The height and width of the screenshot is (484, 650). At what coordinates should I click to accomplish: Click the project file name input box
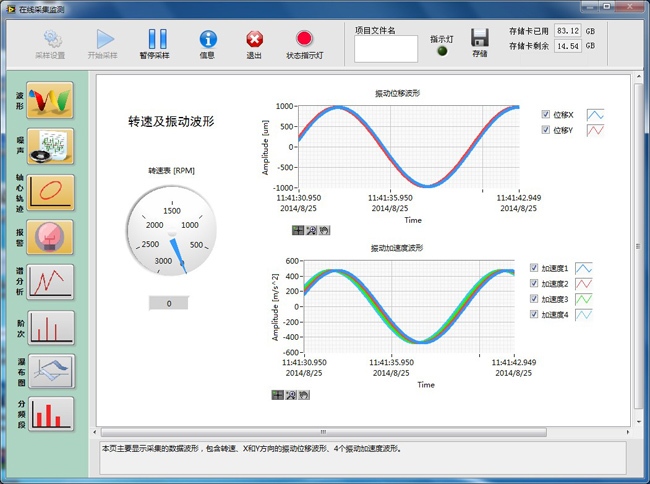pyautogui.click(x=386, y=49)
